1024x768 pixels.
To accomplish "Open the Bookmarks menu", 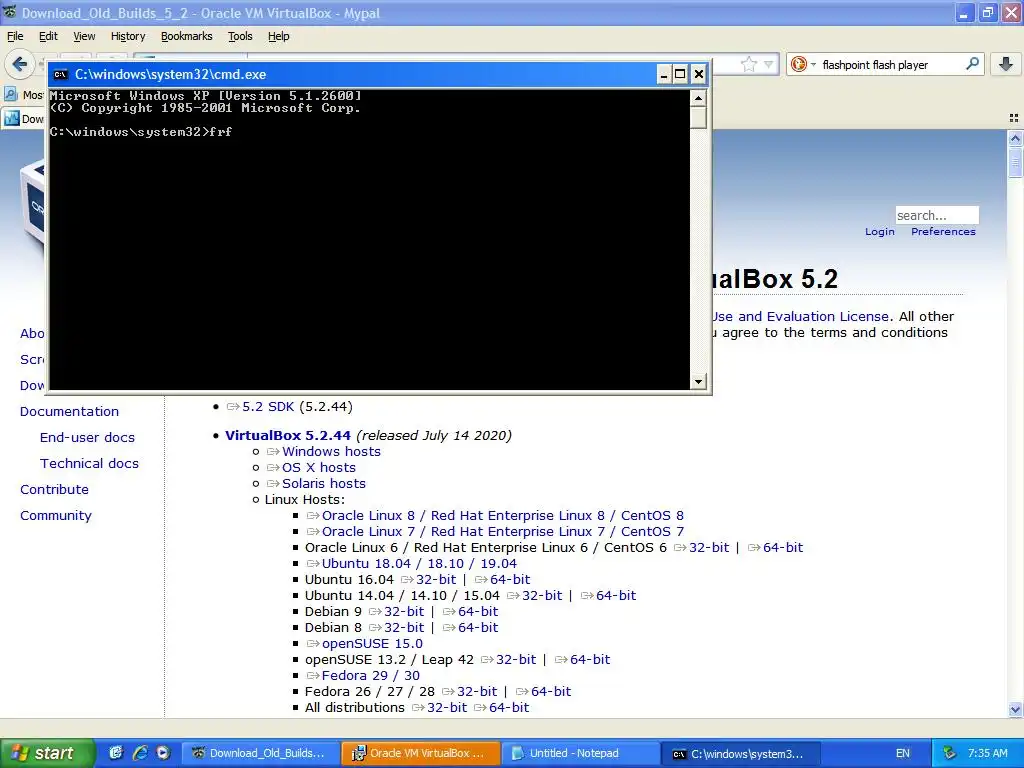I will click(187, 37).
